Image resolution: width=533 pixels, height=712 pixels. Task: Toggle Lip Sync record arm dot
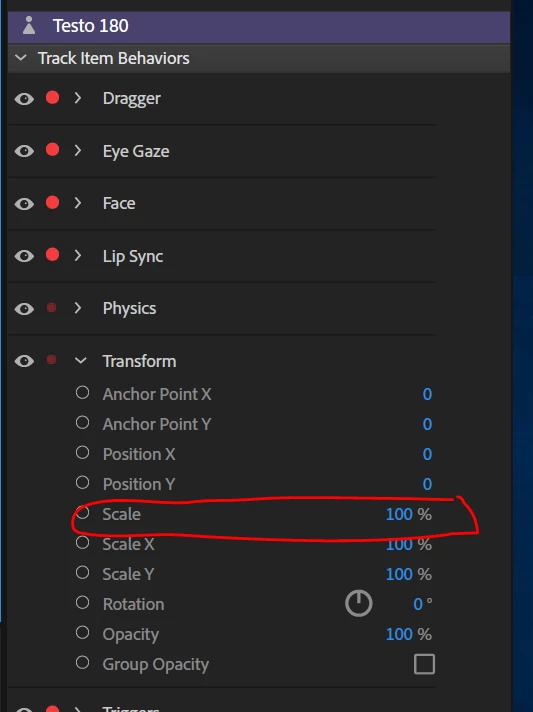pos(52,255)
